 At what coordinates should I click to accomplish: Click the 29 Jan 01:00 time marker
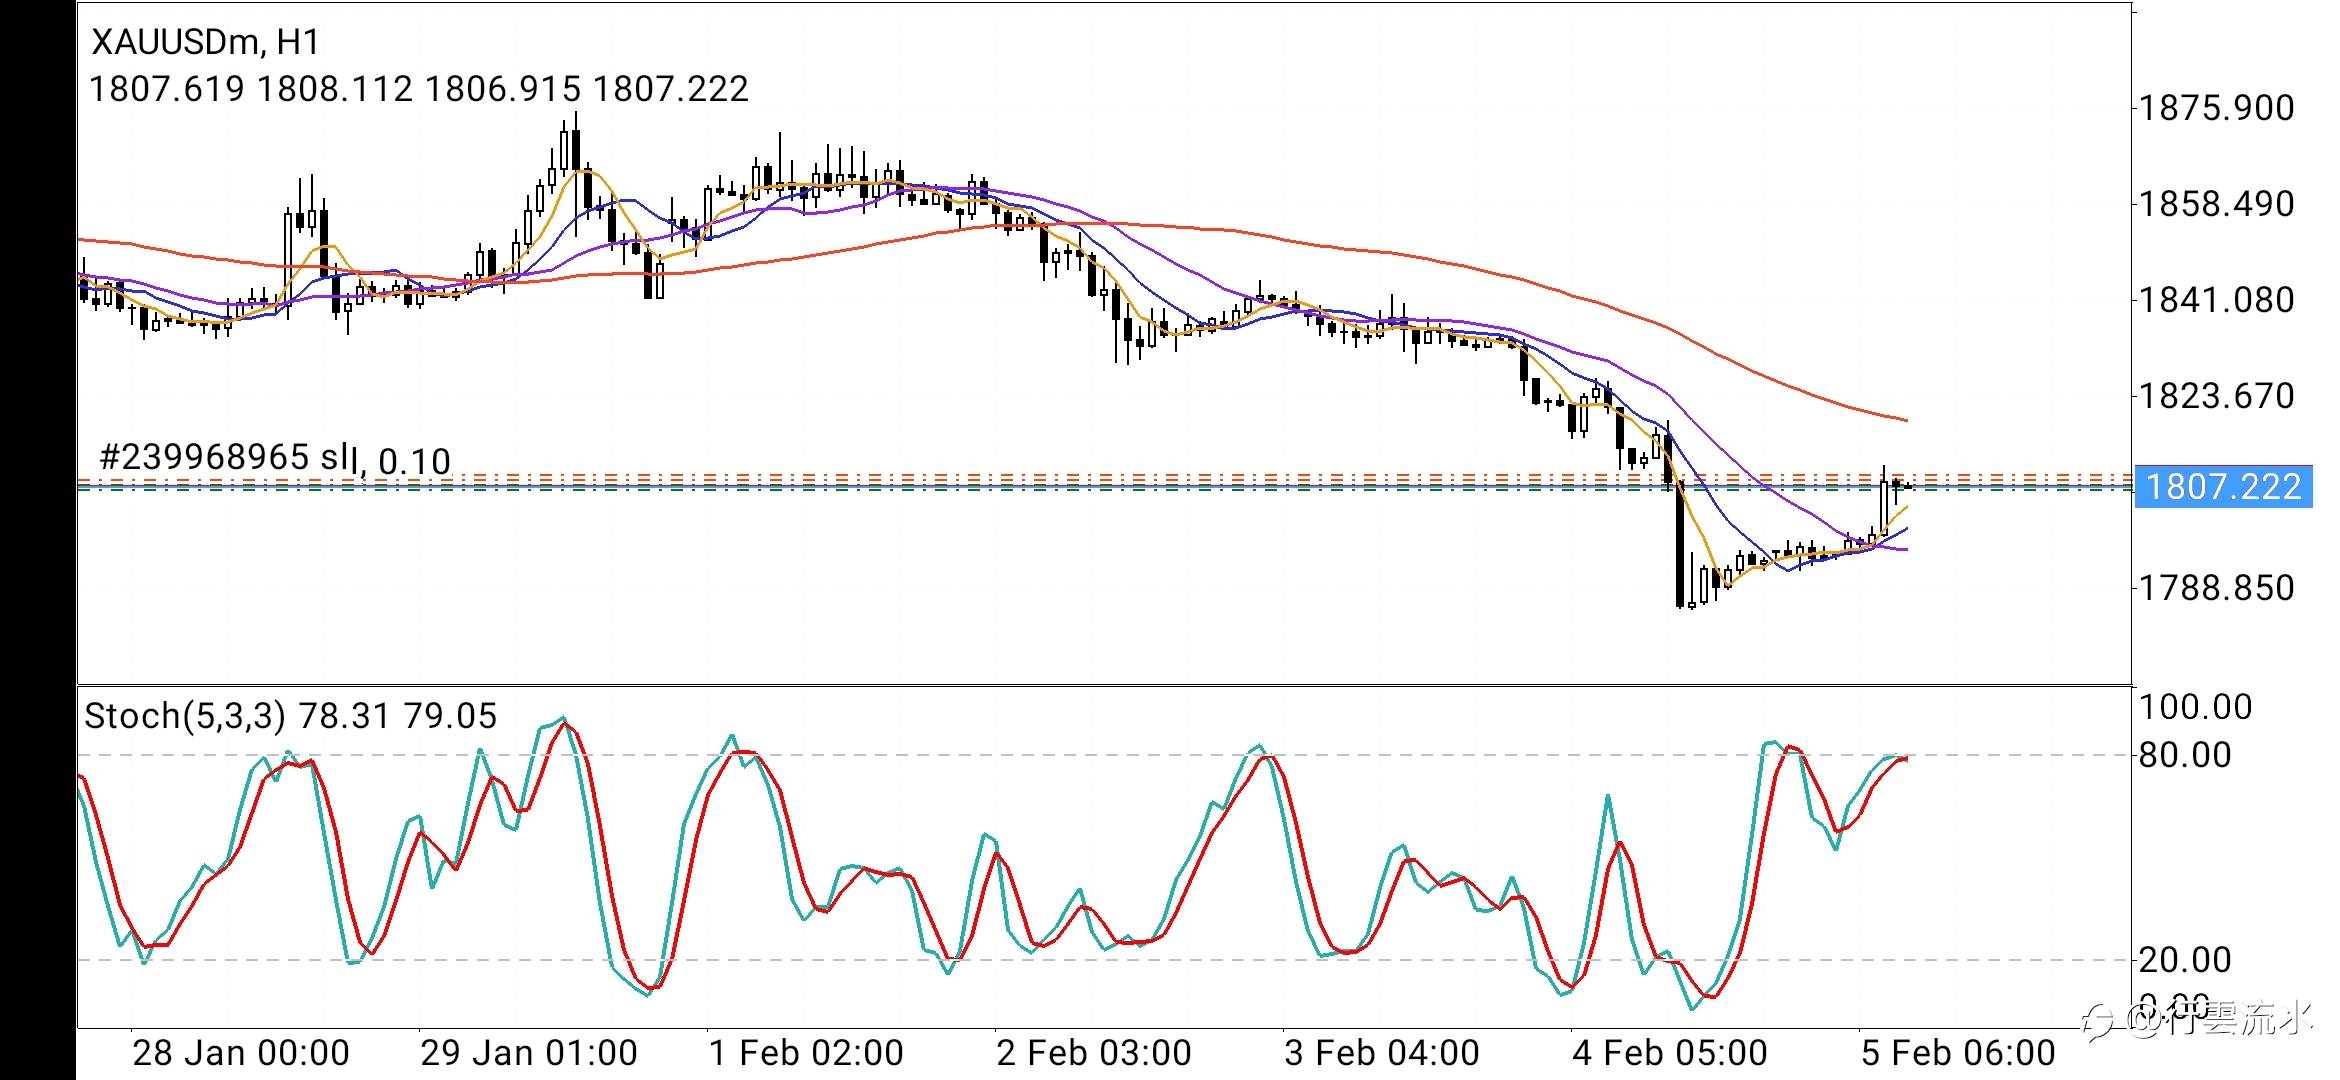pyautogui.click(x=528, y=1053)
